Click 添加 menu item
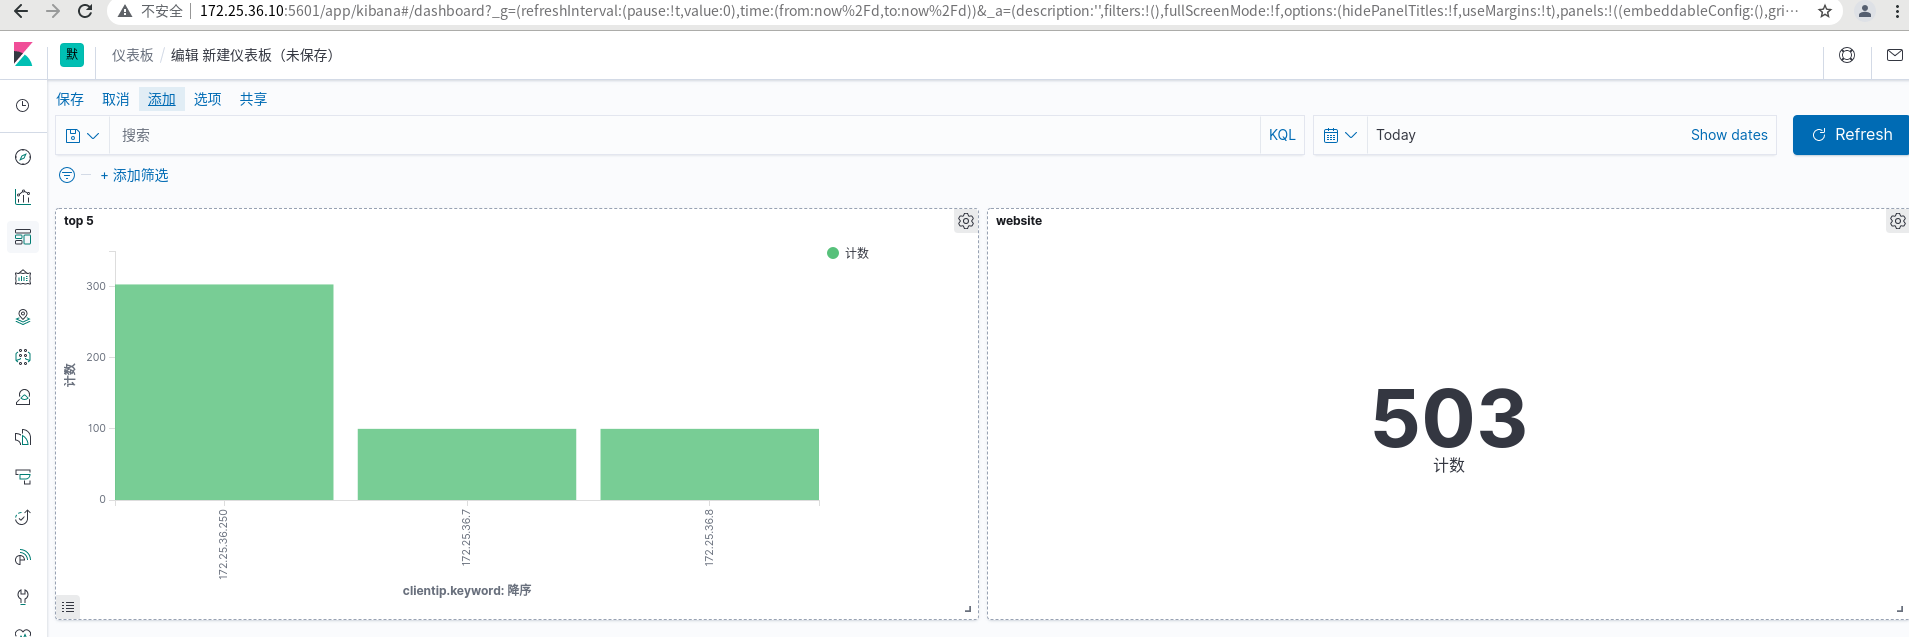This screenshot has height=637, width=1909. click(162, 99)
